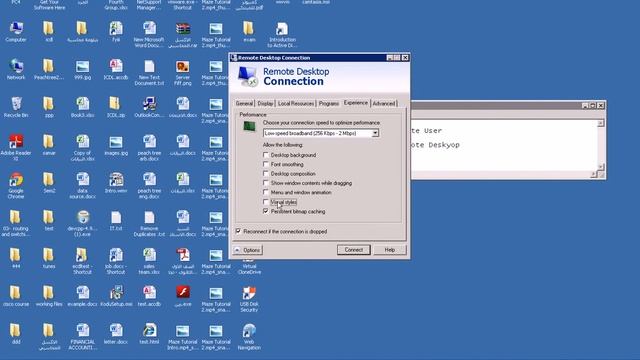The width and height of the screenshot is (640, 360).
Task: Select the Intro.wmv video icon
Action: 116,183
